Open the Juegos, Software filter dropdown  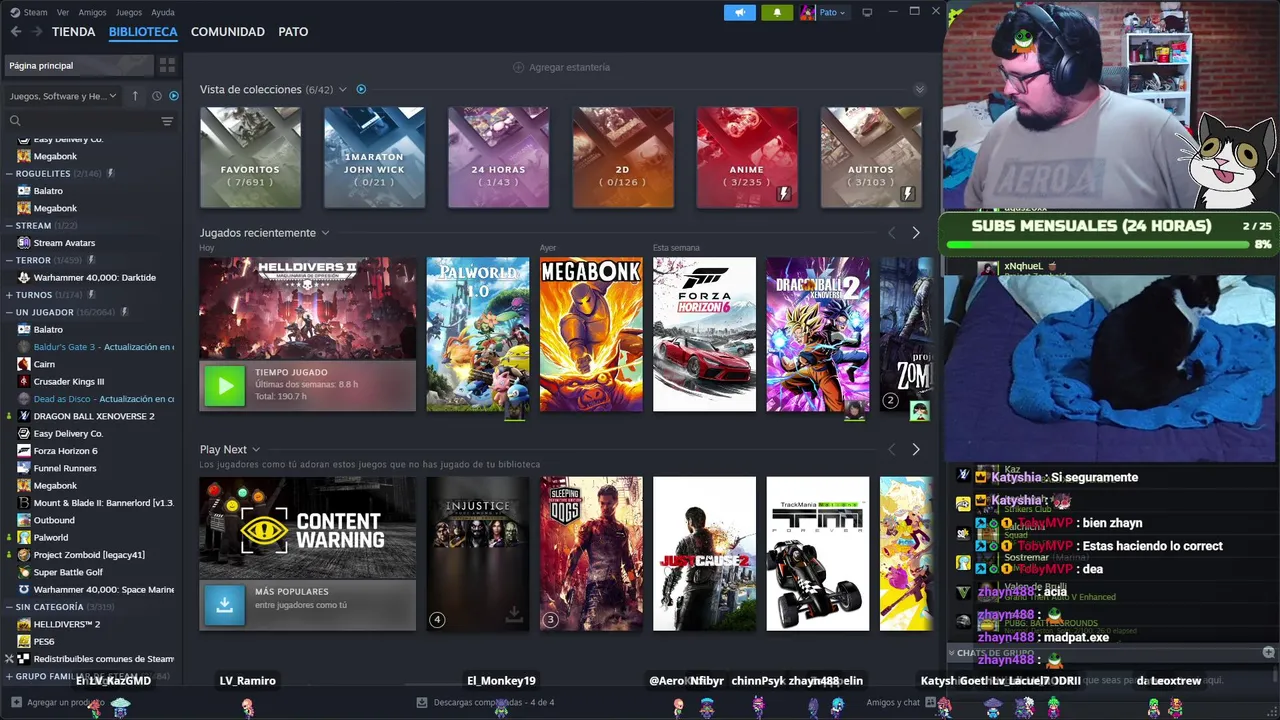(63, 96)
